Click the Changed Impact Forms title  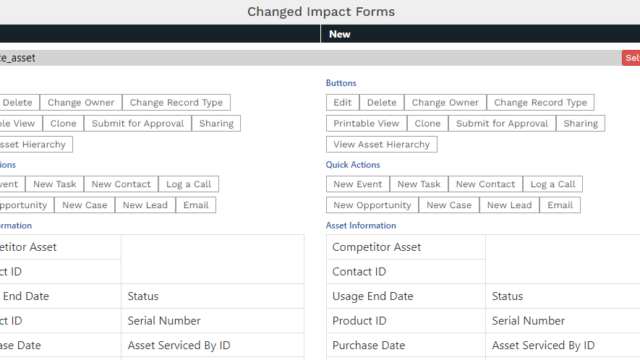click(x=321, y=11)
